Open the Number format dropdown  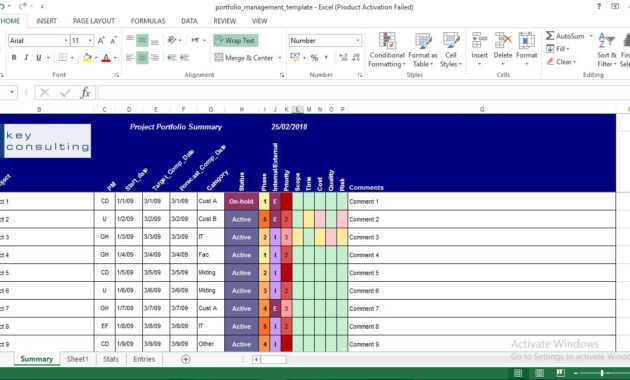[x=357, y=41]
